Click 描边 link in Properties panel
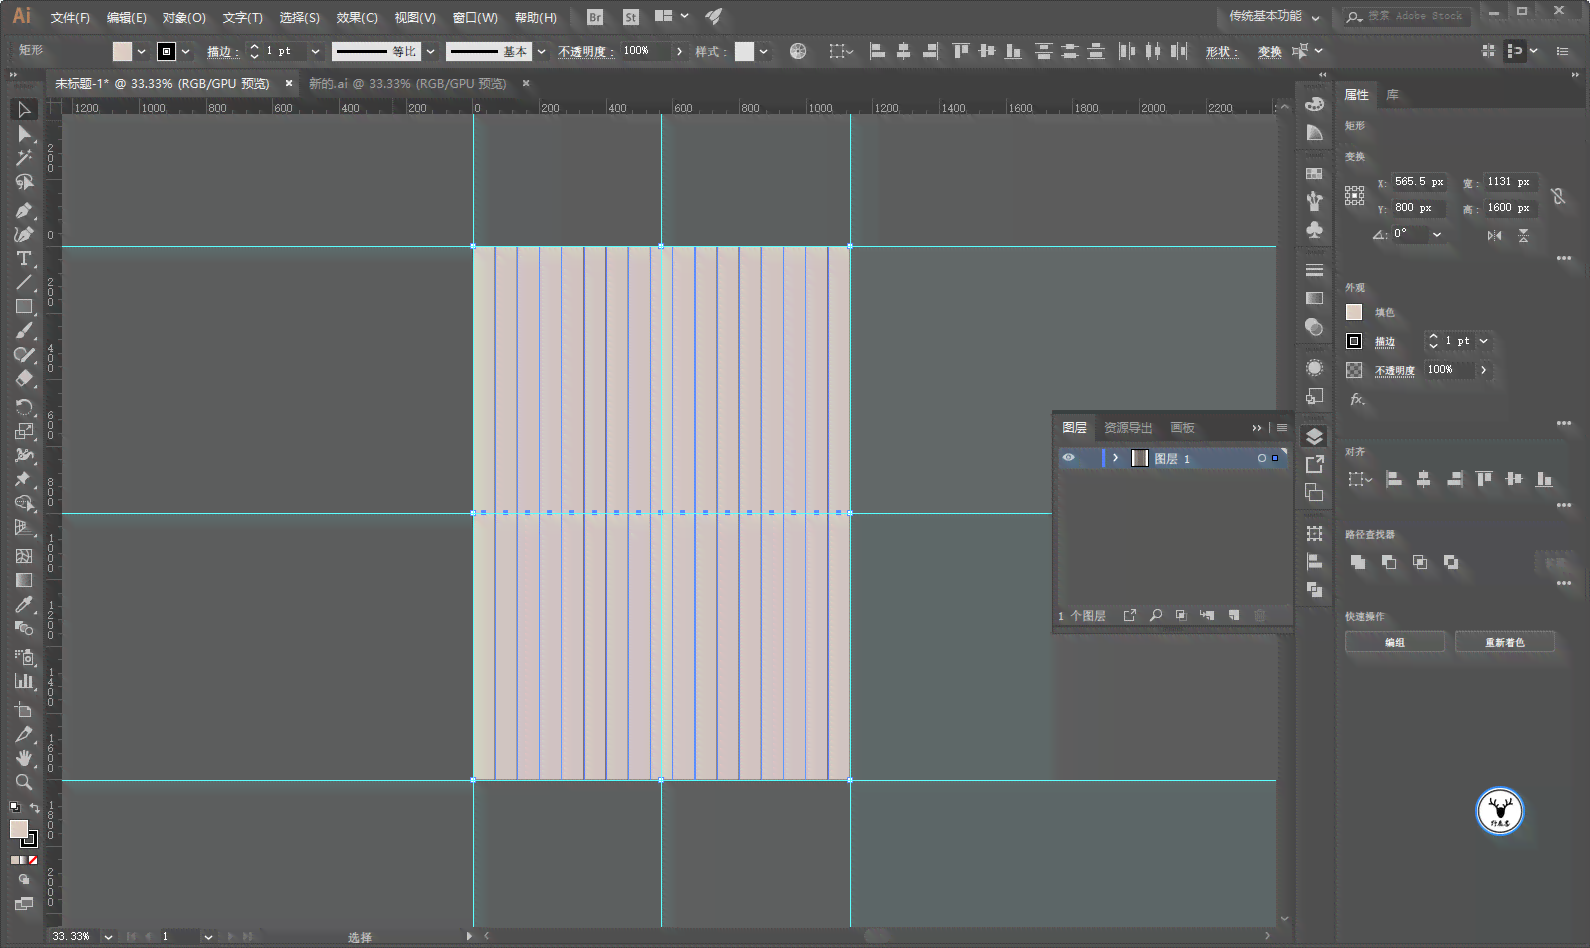Screen dimensions: 1590x948 1385,342
